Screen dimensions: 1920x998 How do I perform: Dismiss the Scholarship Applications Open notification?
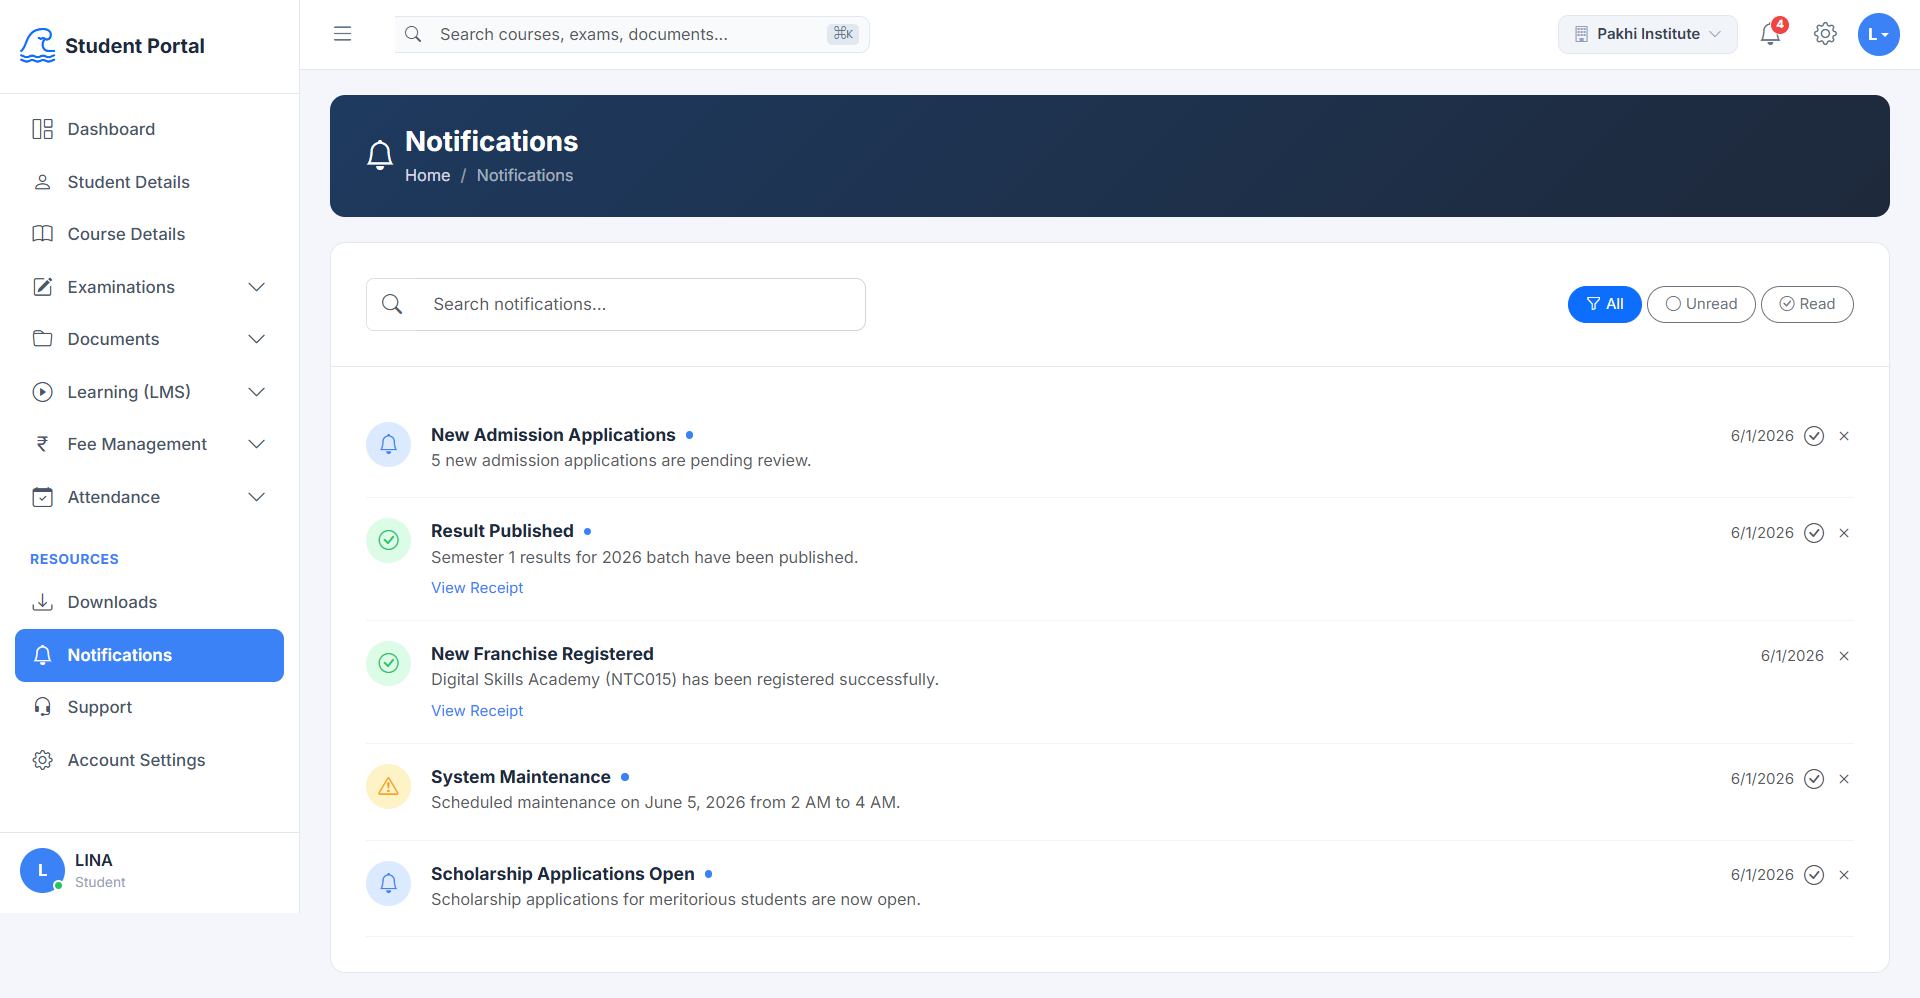[x=1844, y=875]
